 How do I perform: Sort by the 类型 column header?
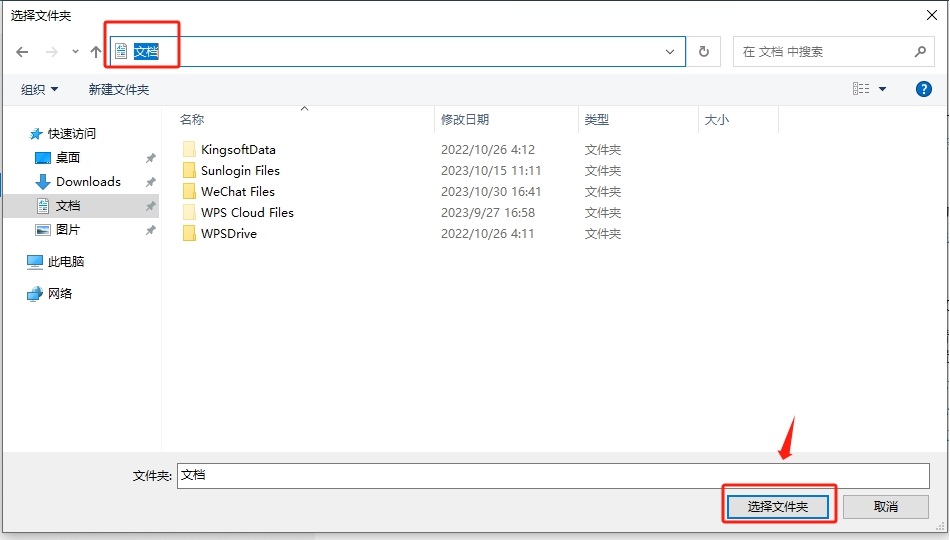(x=596, y=119)
